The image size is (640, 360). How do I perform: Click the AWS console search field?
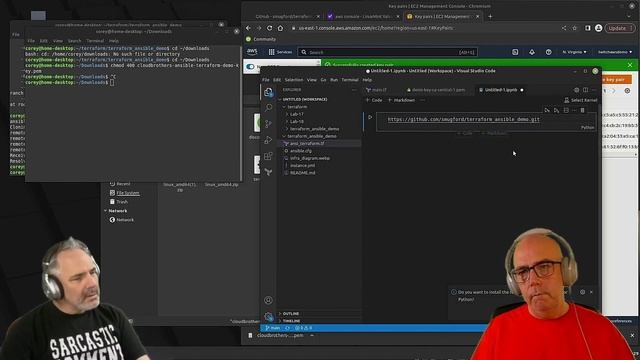(x=387, y=52)
